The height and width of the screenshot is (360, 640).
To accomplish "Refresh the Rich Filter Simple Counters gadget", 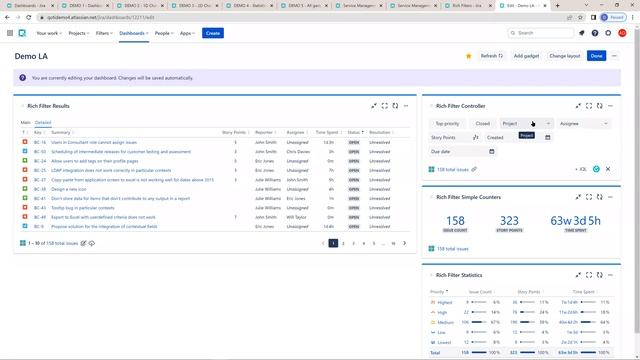I will [x=600, y=197].
